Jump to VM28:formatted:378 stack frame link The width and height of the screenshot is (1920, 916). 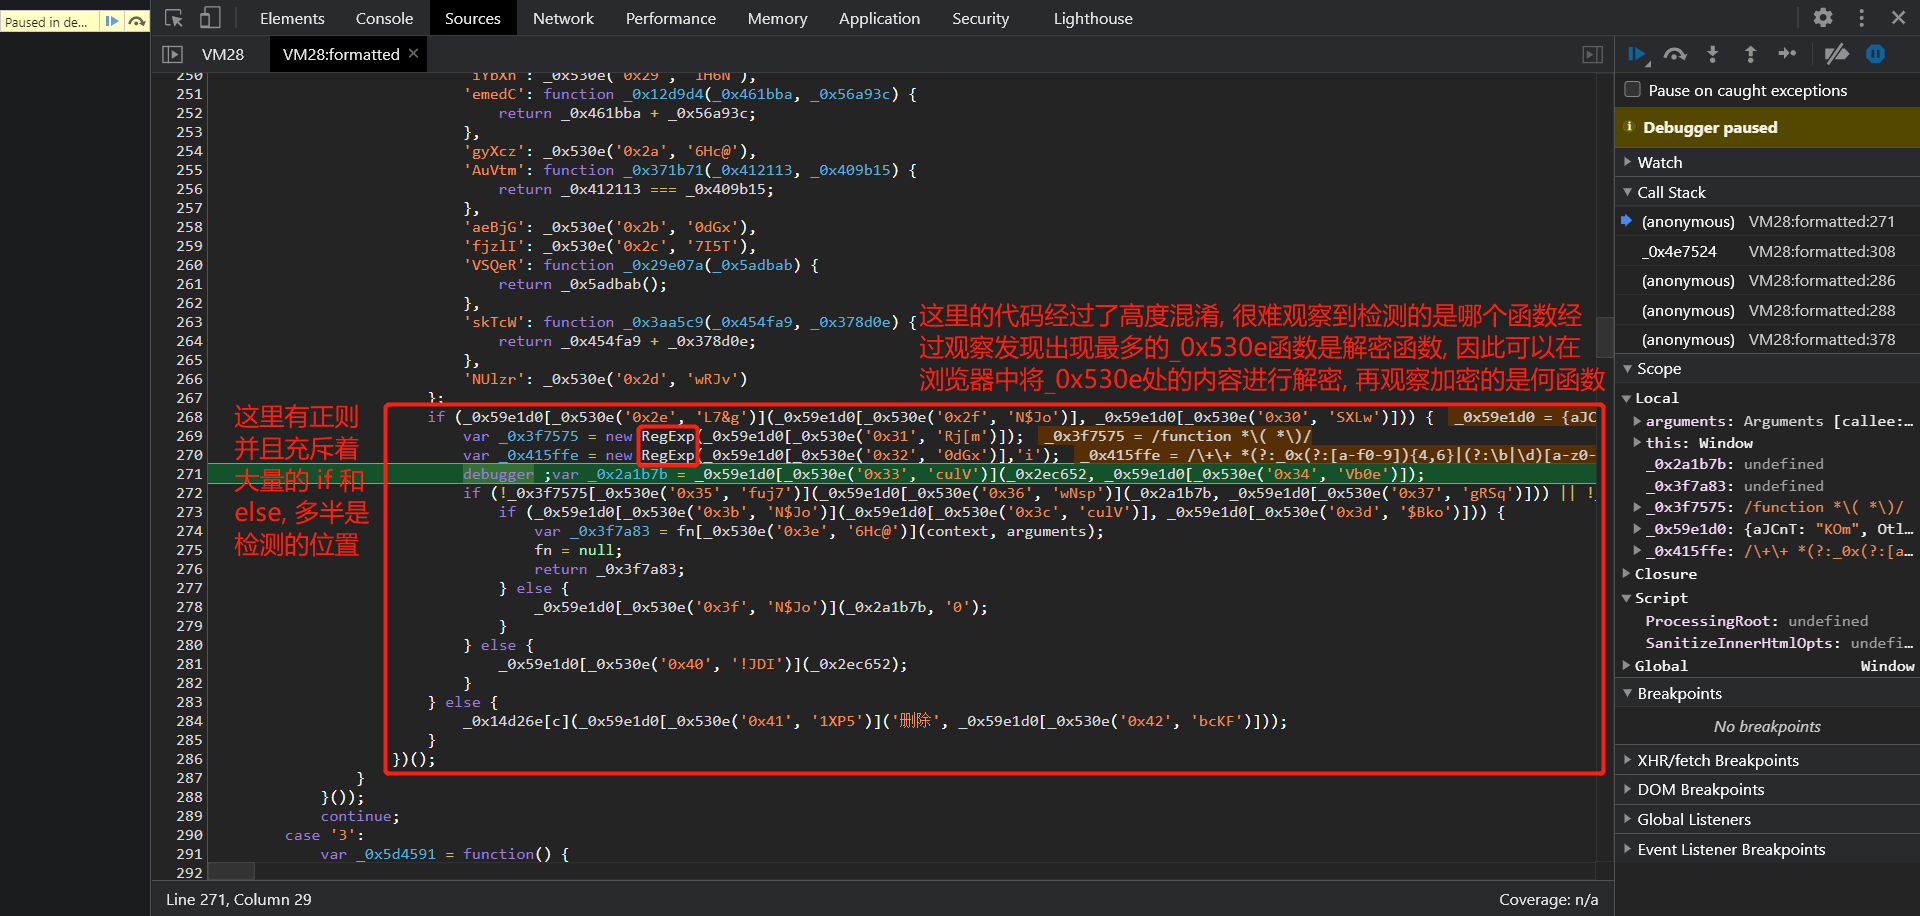point(1822,339)
